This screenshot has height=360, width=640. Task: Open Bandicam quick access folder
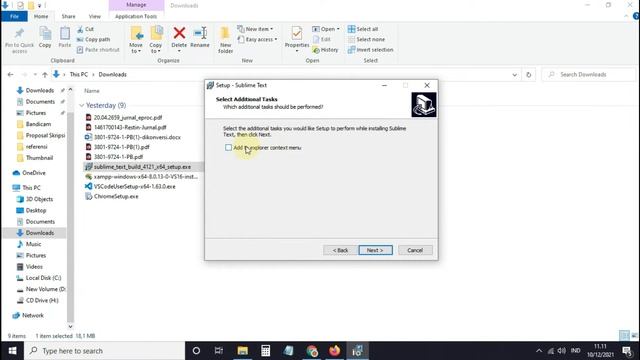click(38, 124)
